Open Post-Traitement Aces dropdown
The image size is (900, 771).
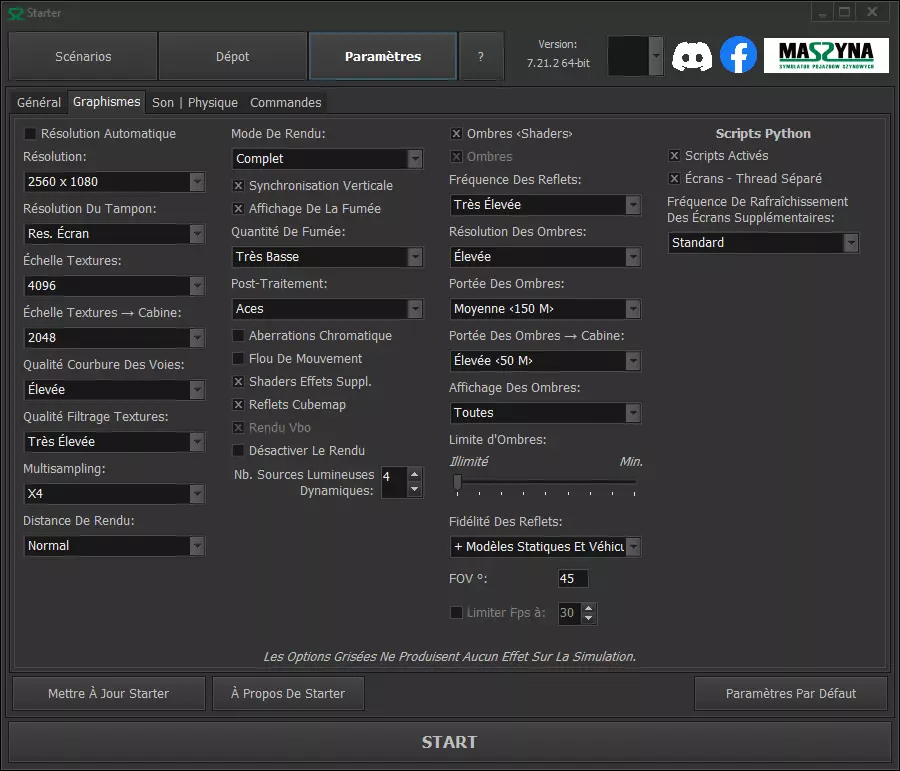tap(327, 309)
